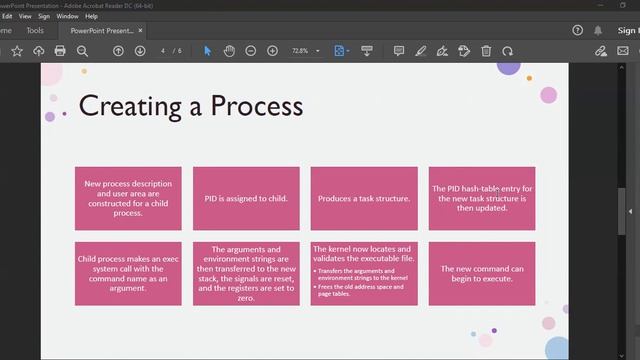Click the scrollbar down arrow
The height and width of the screenshot is (360, 640).
point(621,356)
